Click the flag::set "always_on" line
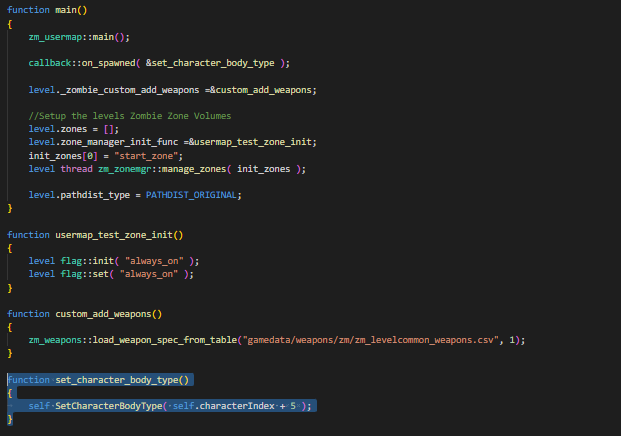 point(111,274)
